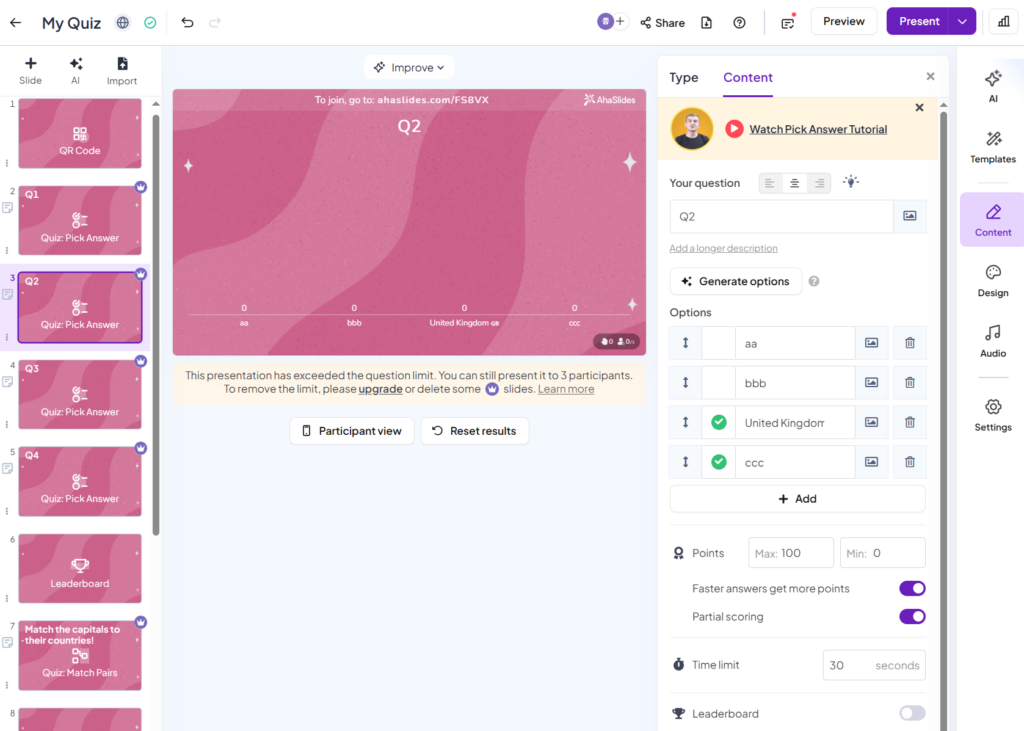Click the Time limit seconds field
This screenshot has height=731, width=1024.
[873, 665]
